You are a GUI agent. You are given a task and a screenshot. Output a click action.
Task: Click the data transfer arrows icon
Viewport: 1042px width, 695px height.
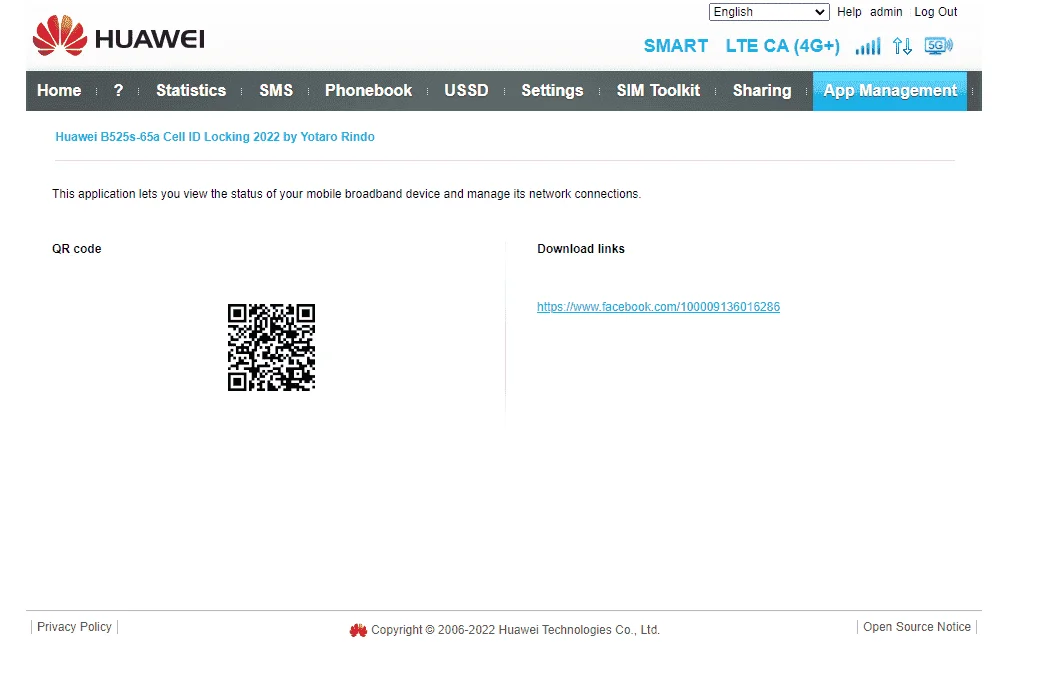click(902, 46)
